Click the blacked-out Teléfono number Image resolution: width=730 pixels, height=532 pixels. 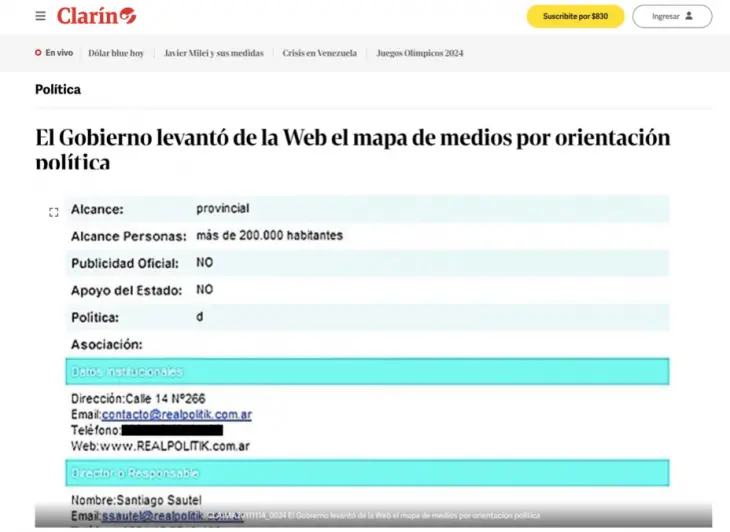click(172, 430)
